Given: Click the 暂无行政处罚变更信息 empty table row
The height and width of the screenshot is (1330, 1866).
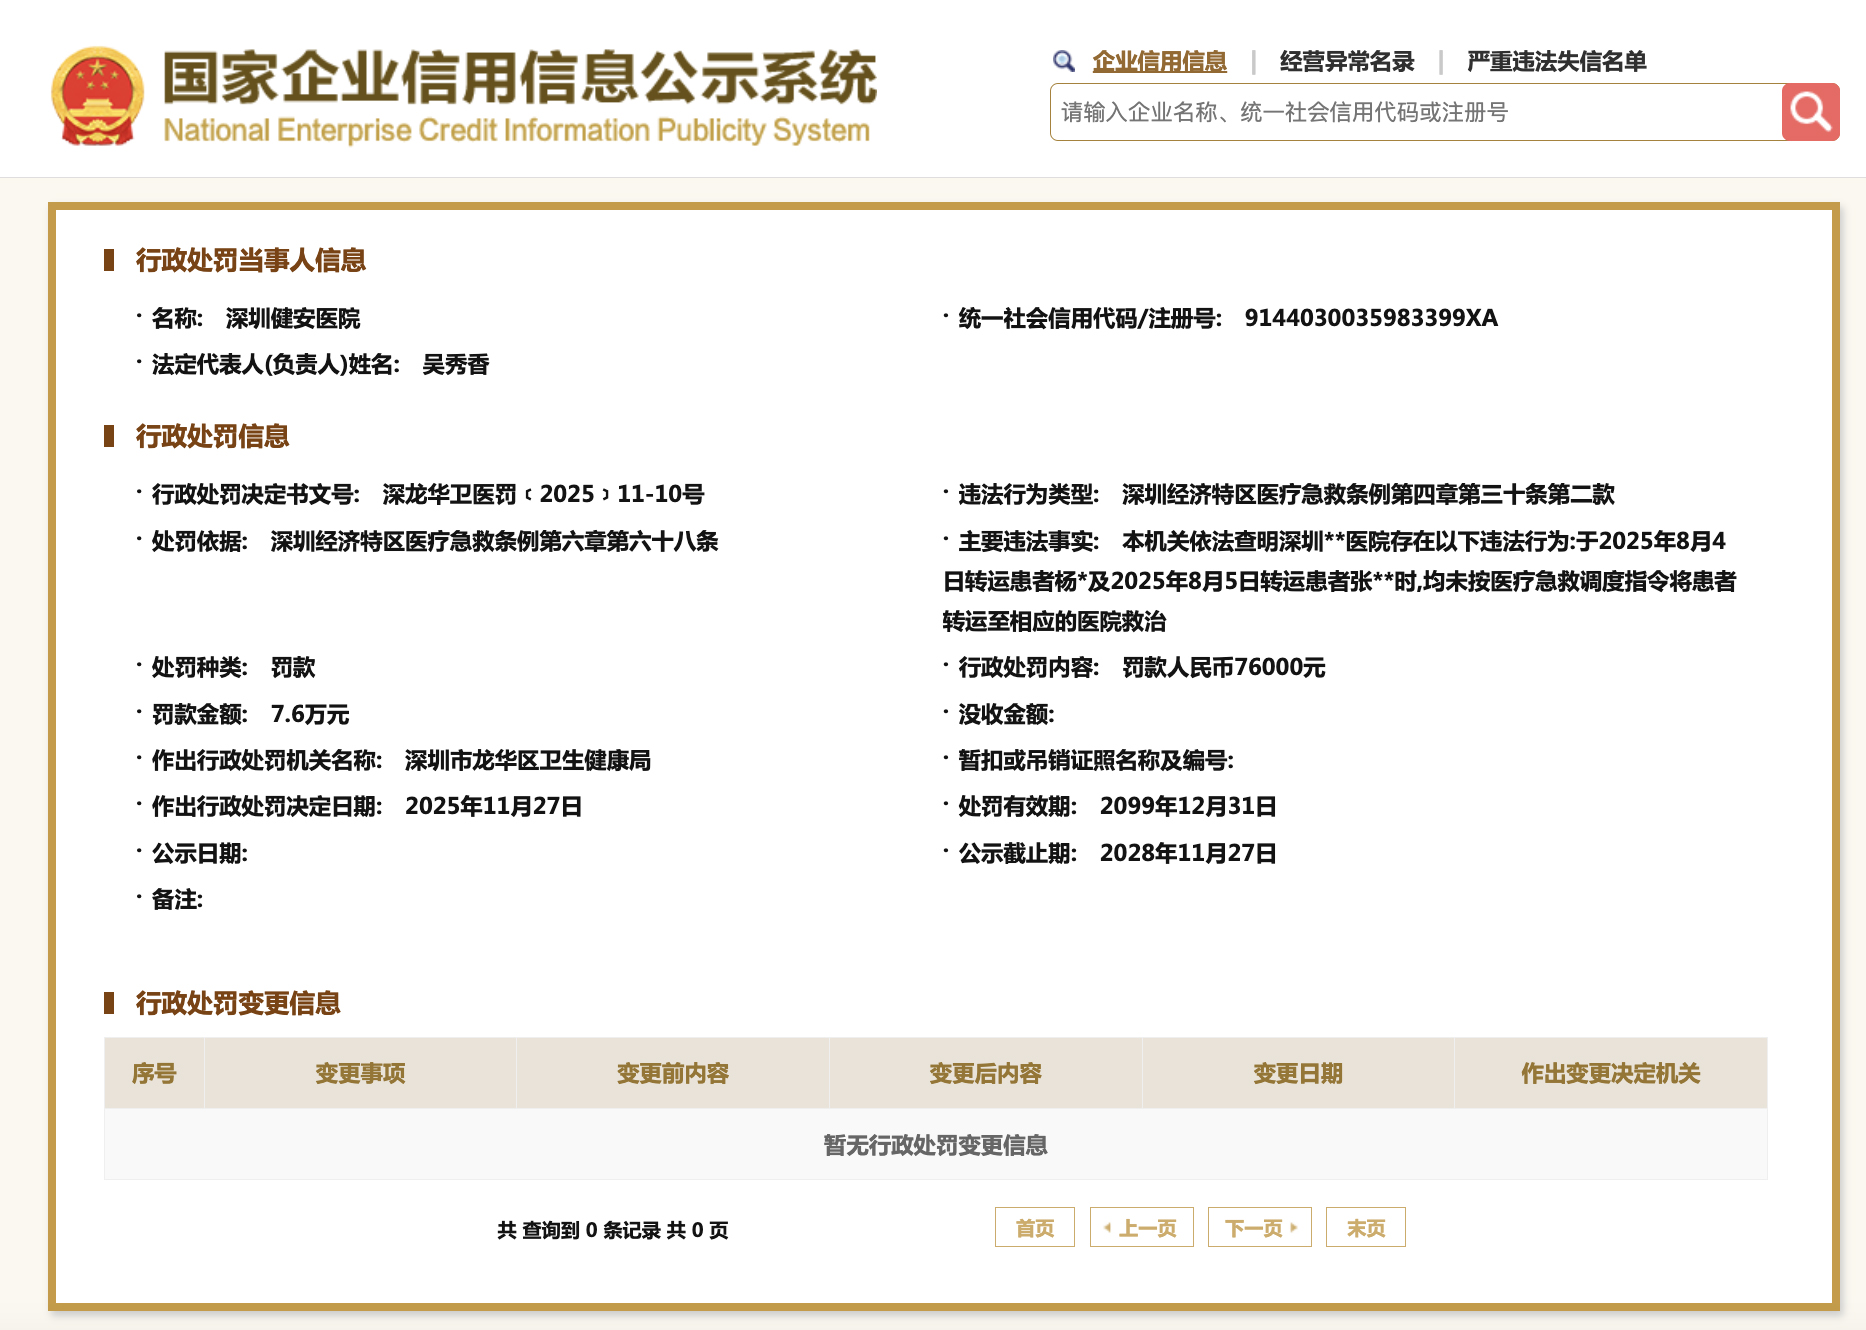Looking at the screenshot, I should tap(935, 1145).
